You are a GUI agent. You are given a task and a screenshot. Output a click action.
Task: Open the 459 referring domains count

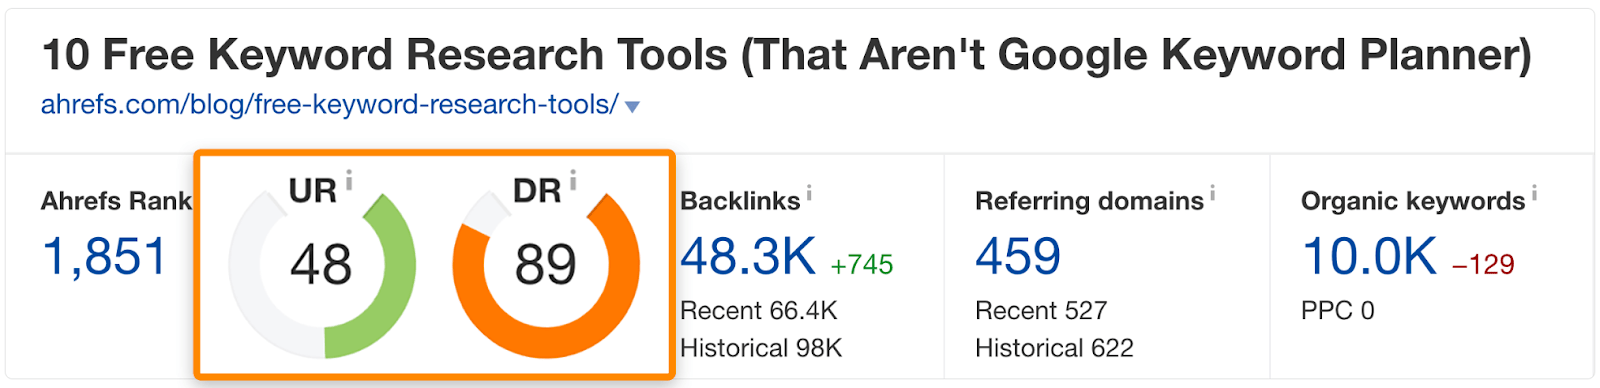click(1018, 257)
